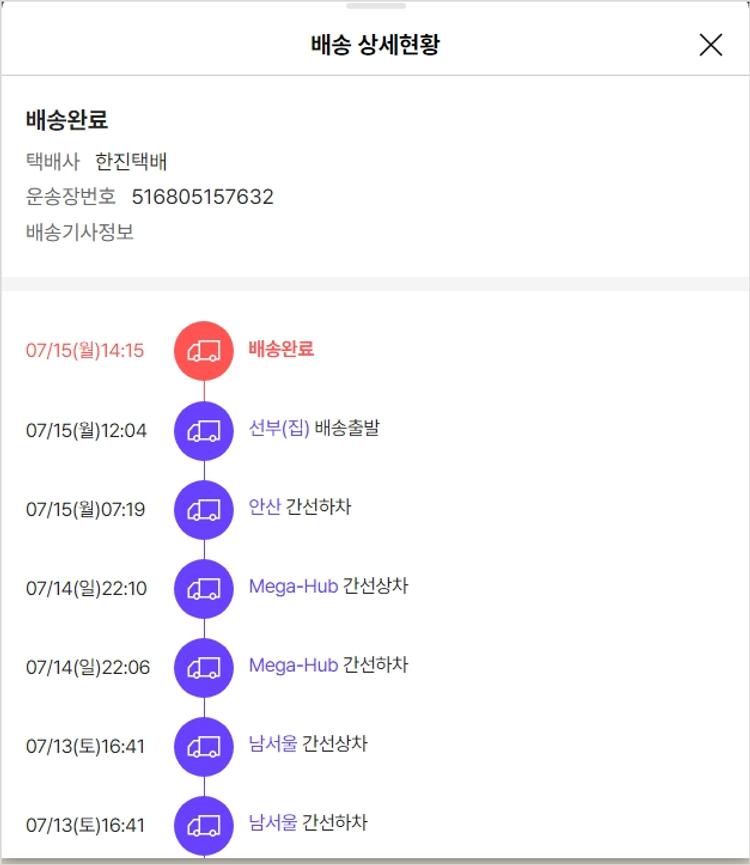Open the 선부(집) location link
750x865 pixels.
pos(279,429)
